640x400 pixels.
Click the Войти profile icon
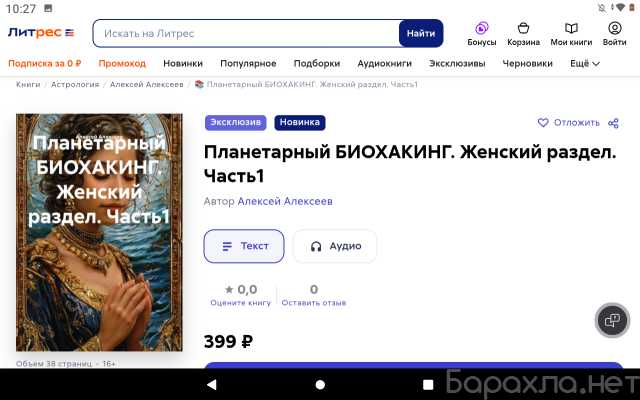point(614,28)
